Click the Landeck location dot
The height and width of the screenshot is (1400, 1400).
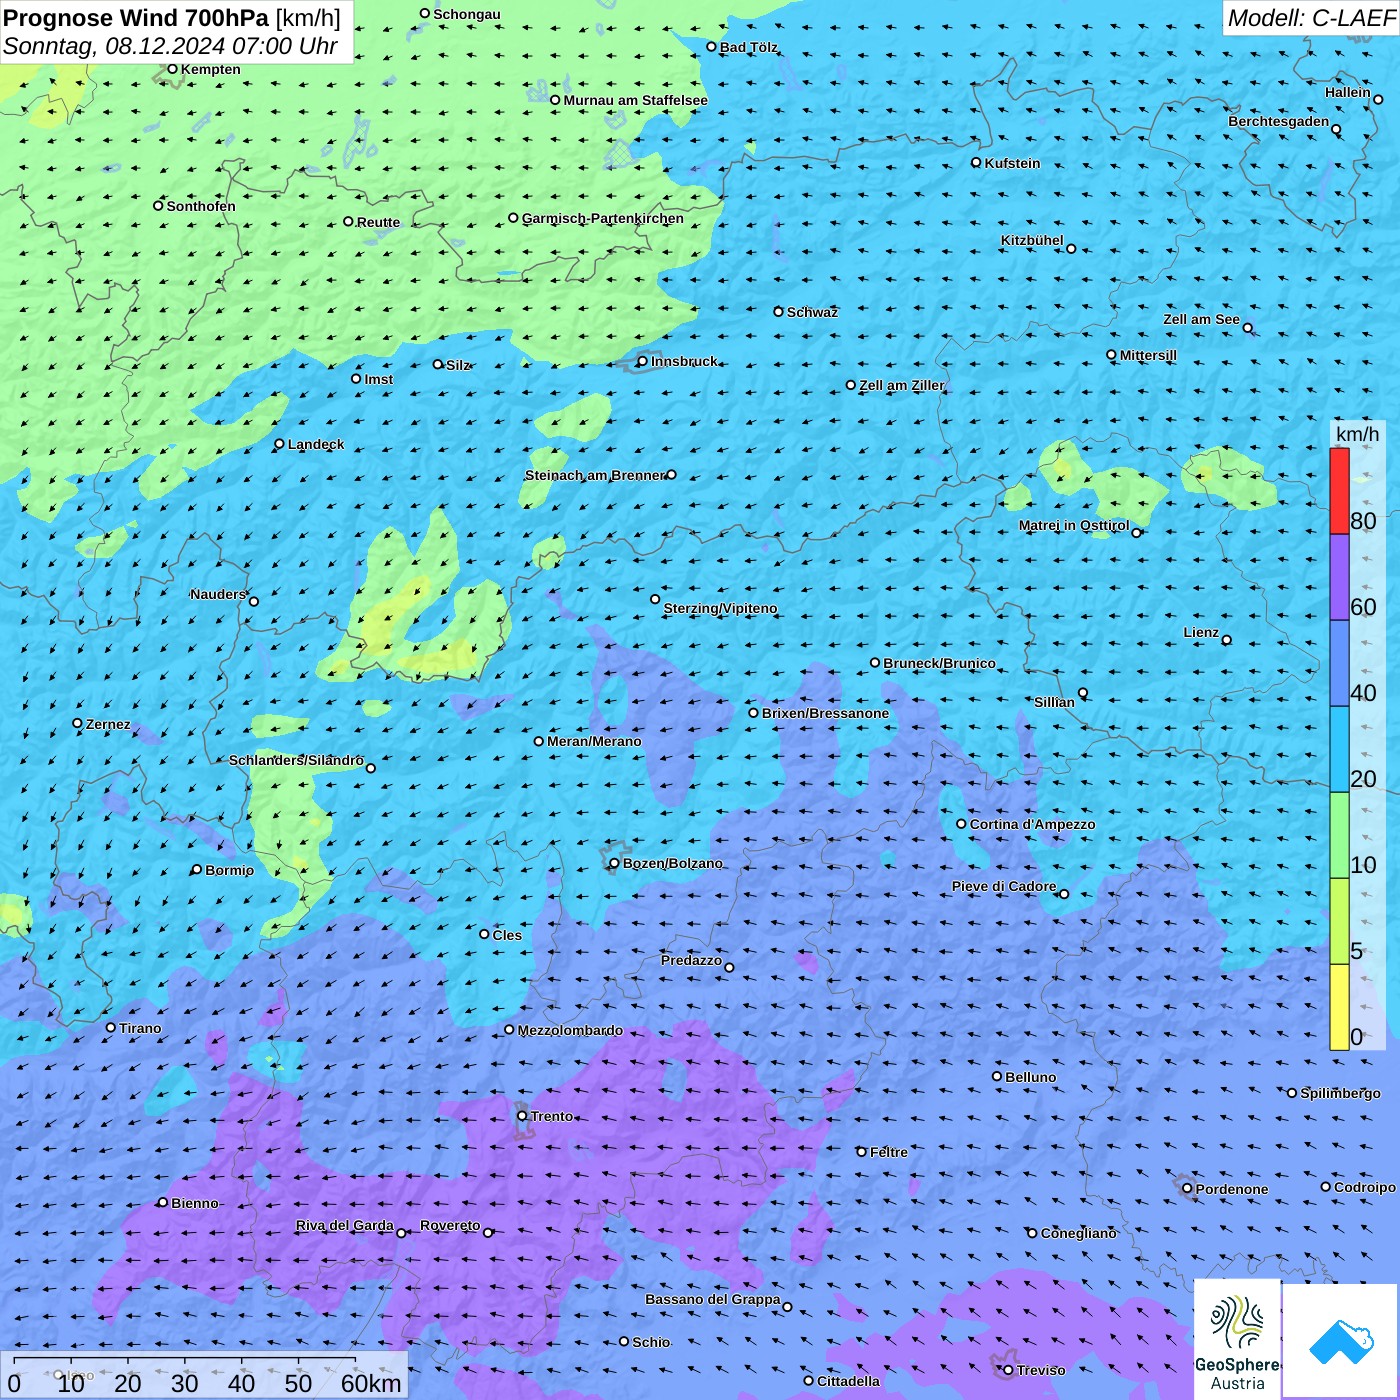[x=280, y=444]
